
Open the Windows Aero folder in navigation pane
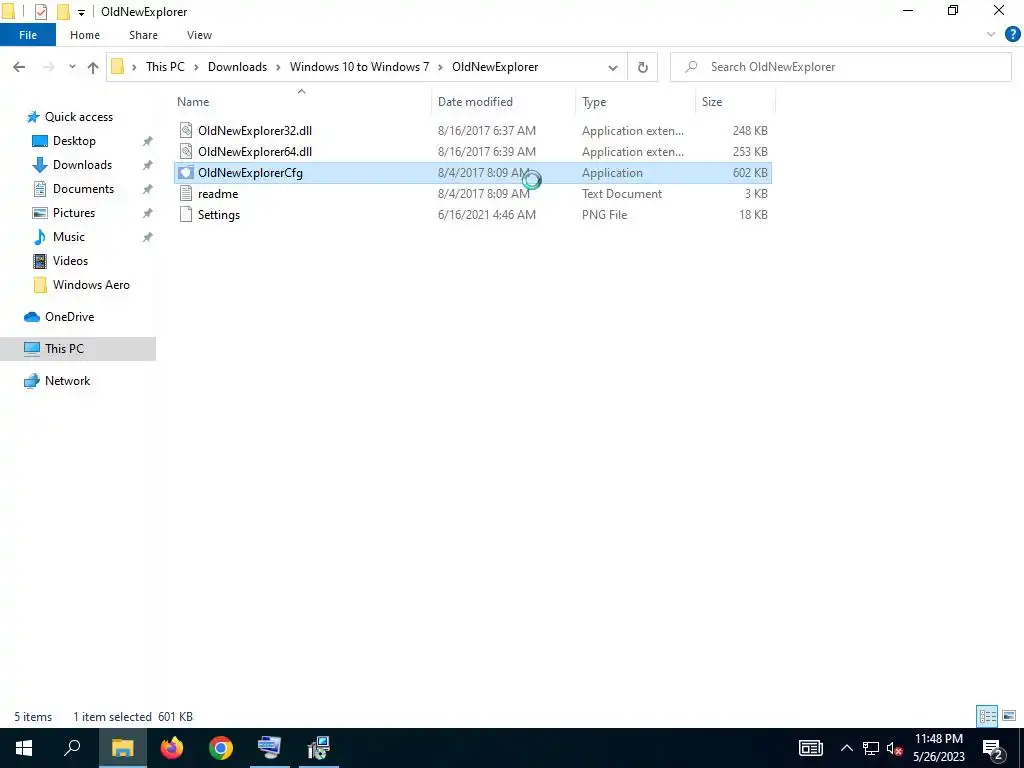91,285
